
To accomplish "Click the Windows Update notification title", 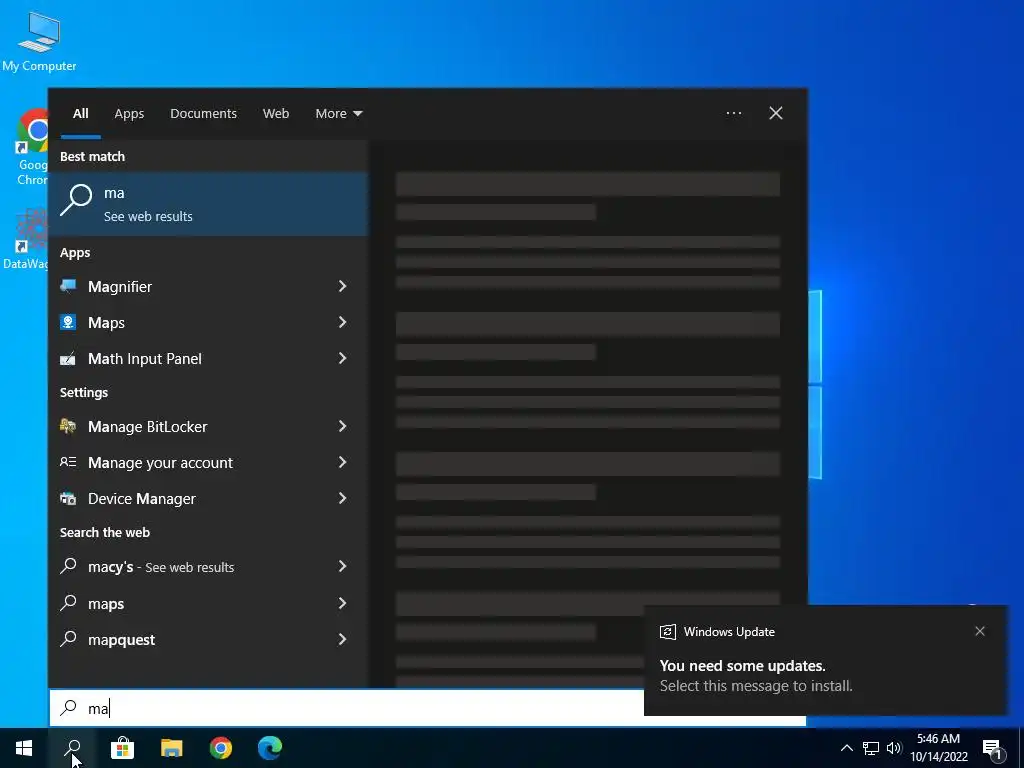I will (729, 632).
